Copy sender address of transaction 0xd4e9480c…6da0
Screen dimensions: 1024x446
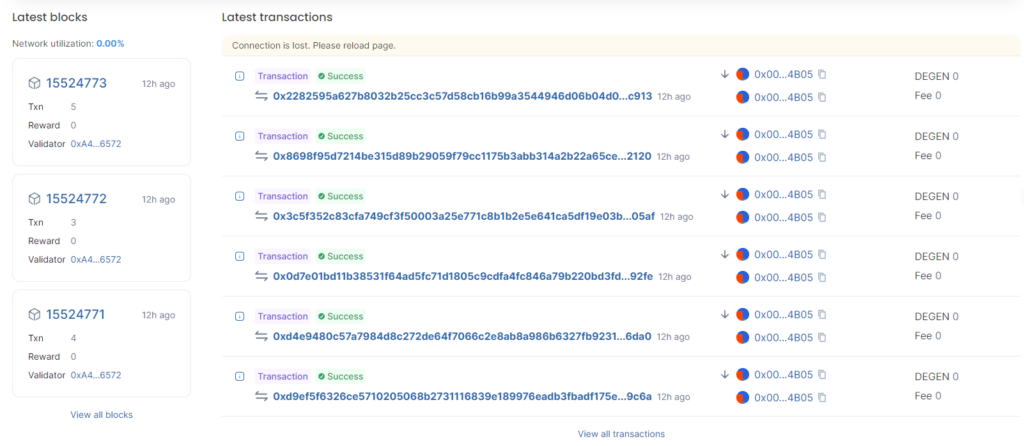(822, 315)
